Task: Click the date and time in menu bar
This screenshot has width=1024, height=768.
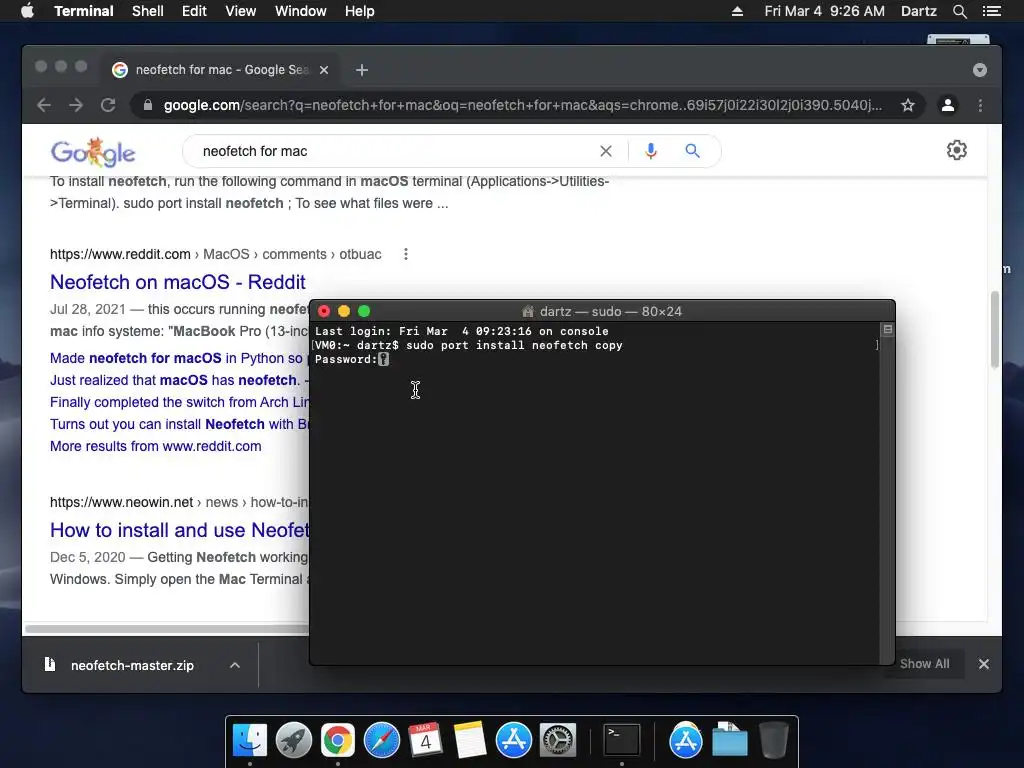Action: (x=824, y=11)
